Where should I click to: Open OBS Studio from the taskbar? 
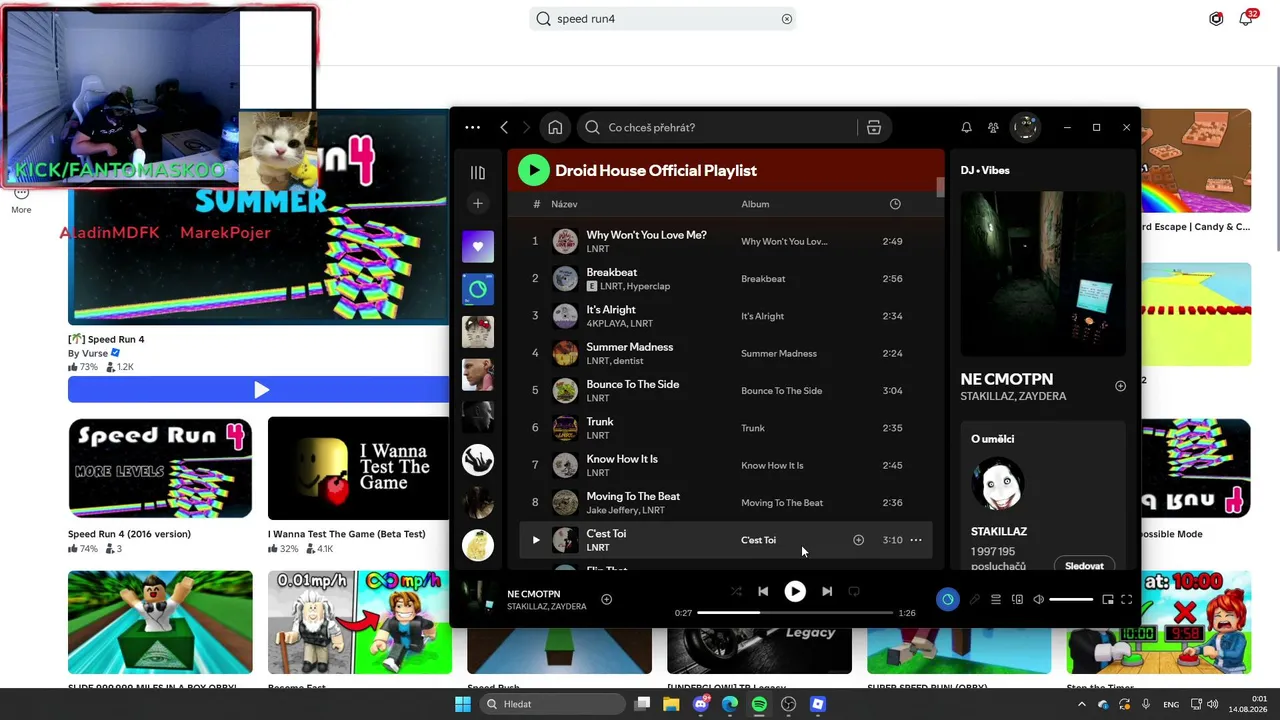click(x=788, y=704)
